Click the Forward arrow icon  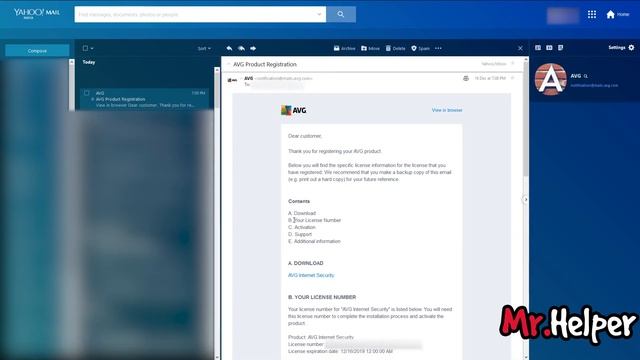(253, 48)
